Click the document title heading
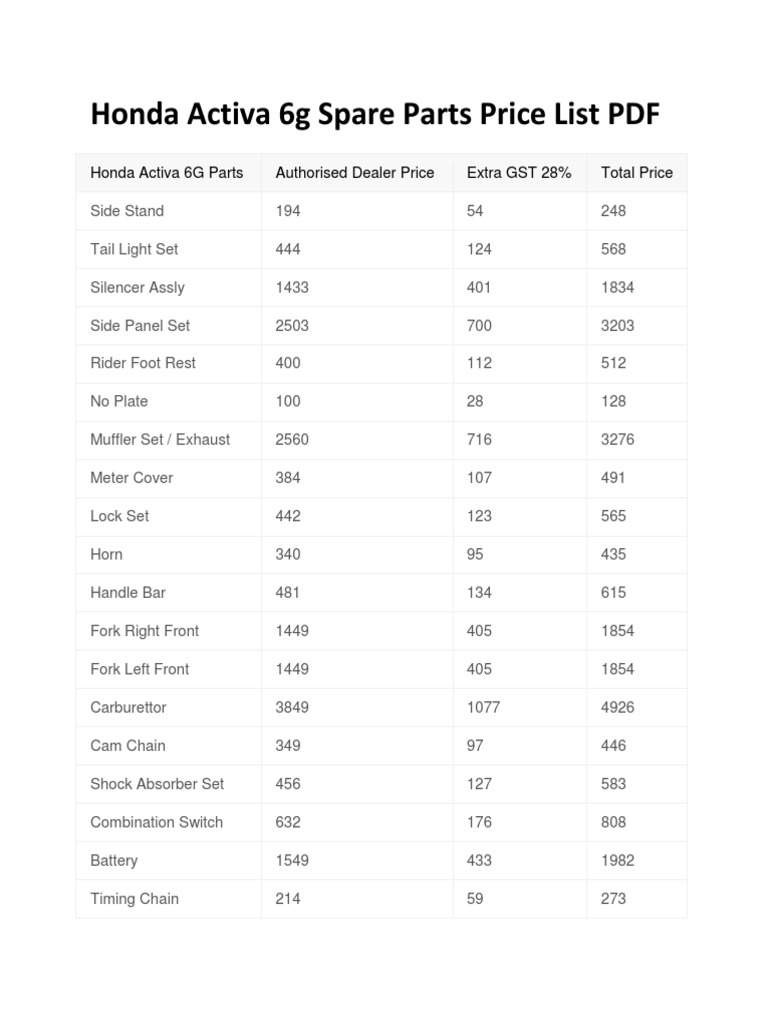The image size is (768, 1024). tap(375, 115)
